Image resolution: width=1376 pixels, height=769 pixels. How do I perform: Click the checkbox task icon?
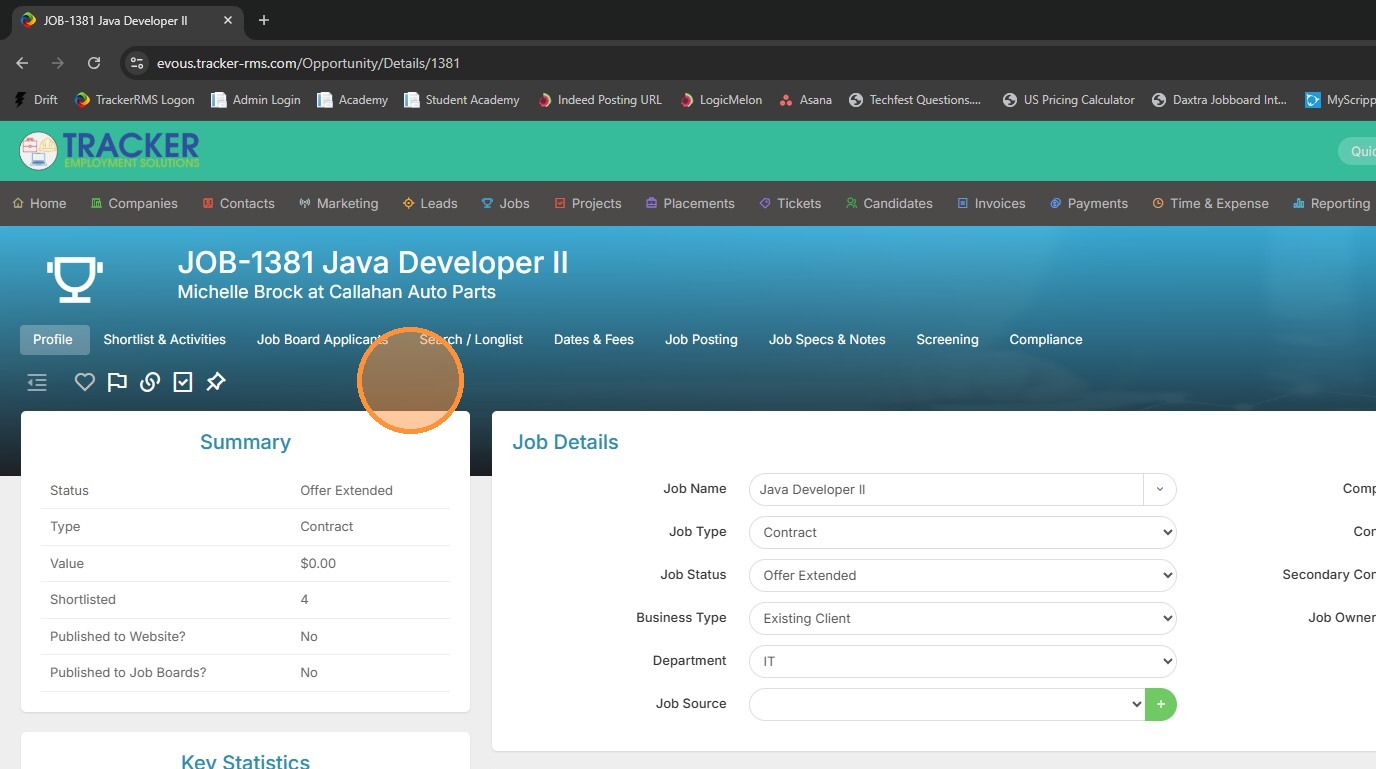point(183,382)
